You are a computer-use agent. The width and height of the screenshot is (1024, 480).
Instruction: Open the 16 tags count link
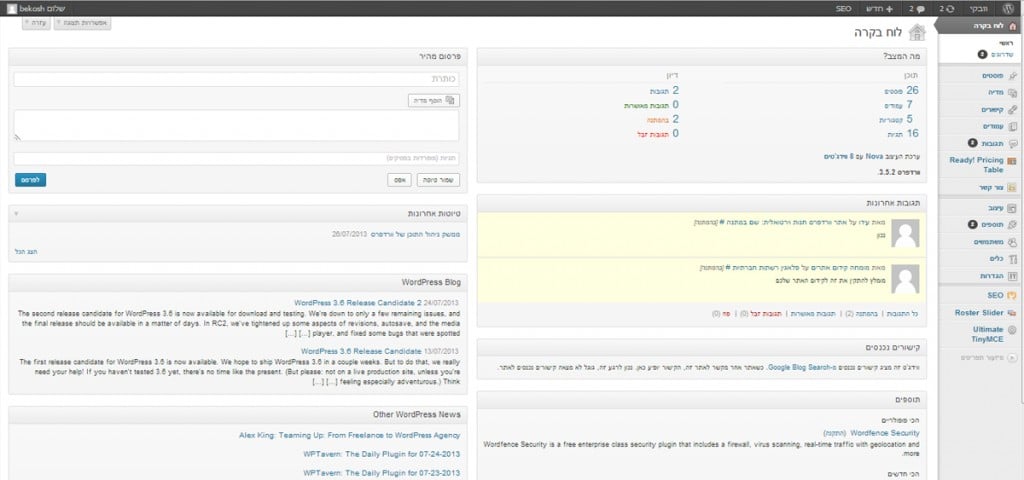pos(912,133)
